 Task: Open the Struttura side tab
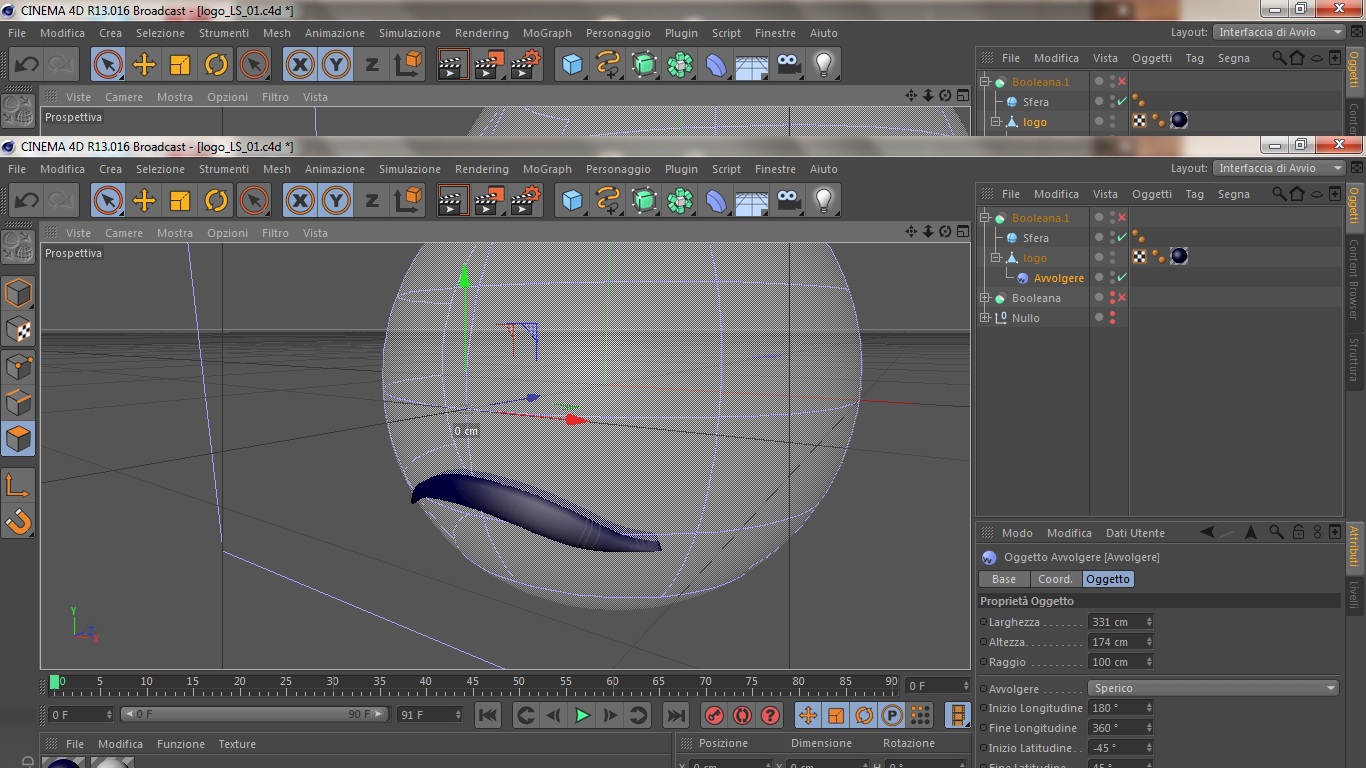click(x=1354, y=360)
